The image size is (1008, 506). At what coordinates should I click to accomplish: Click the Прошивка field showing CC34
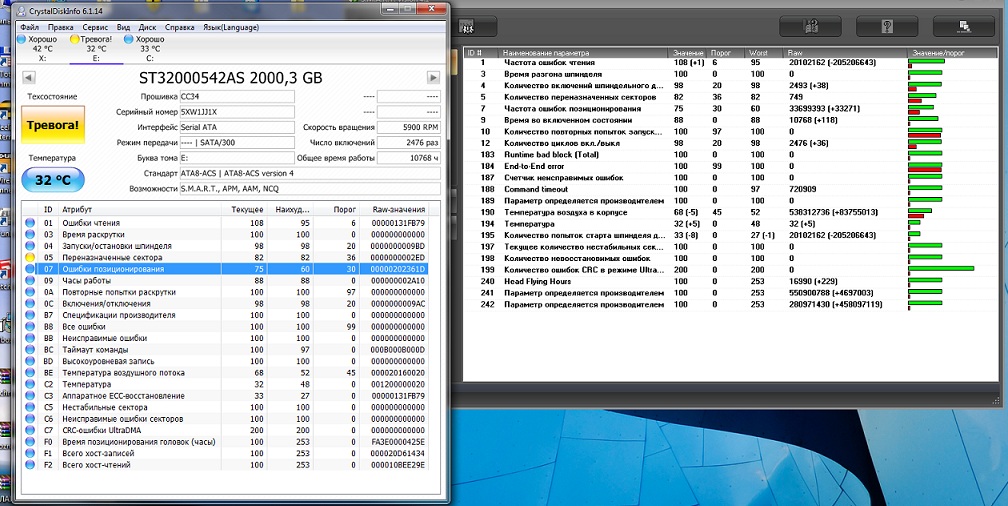[x=236, y=96]
